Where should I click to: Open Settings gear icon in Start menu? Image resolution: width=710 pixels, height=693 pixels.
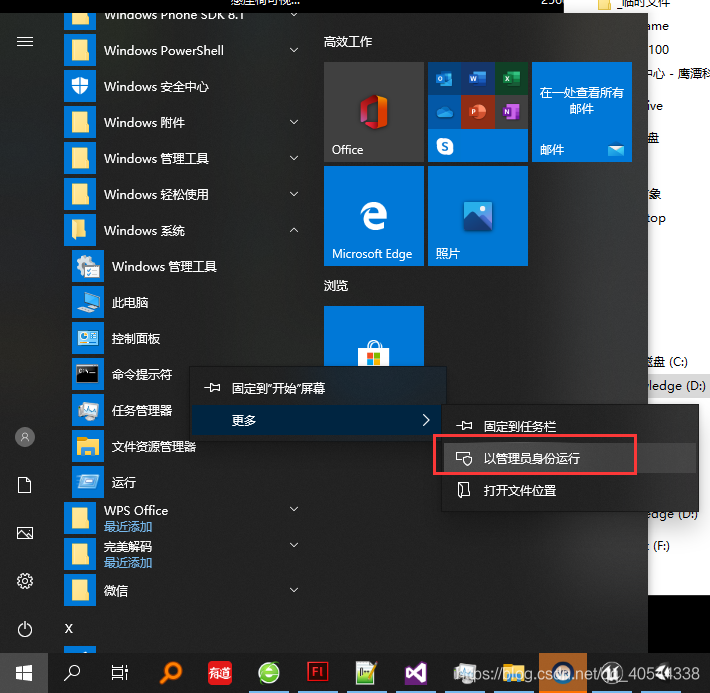click(x=25, y=581)
